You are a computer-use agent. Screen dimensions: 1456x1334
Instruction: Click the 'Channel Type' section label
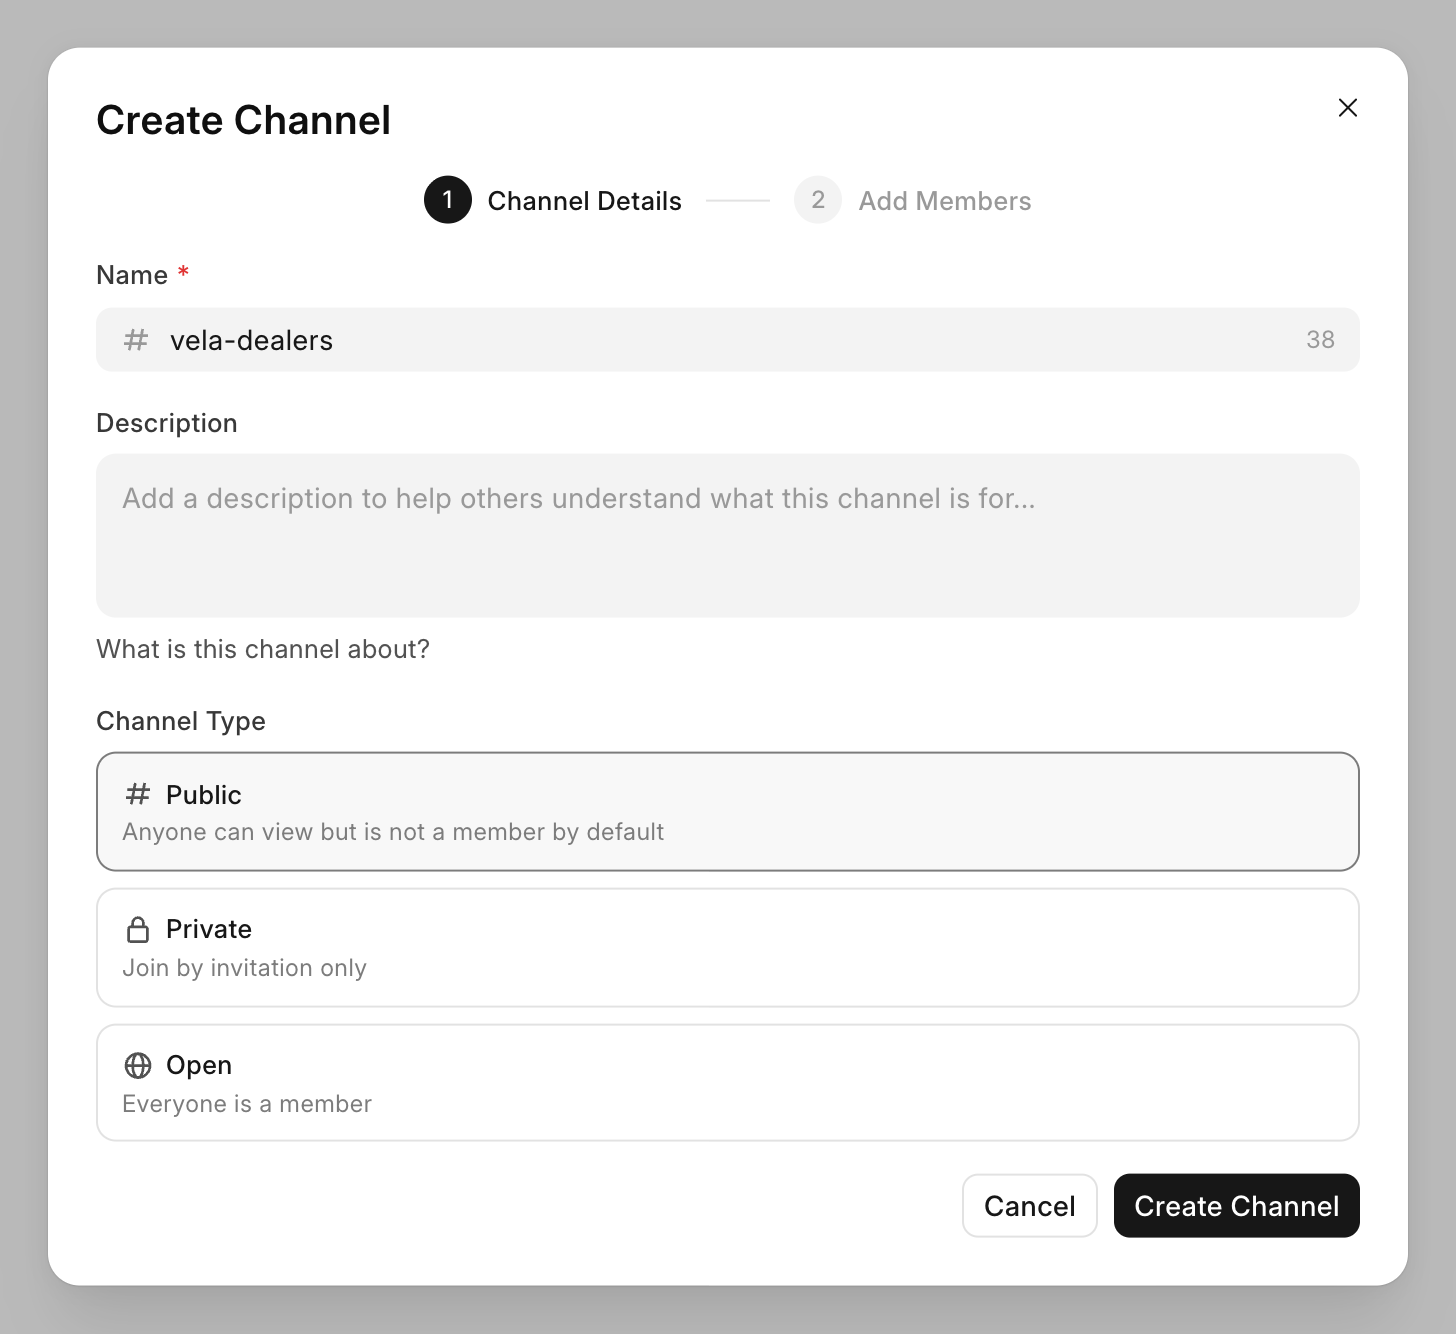181,721
